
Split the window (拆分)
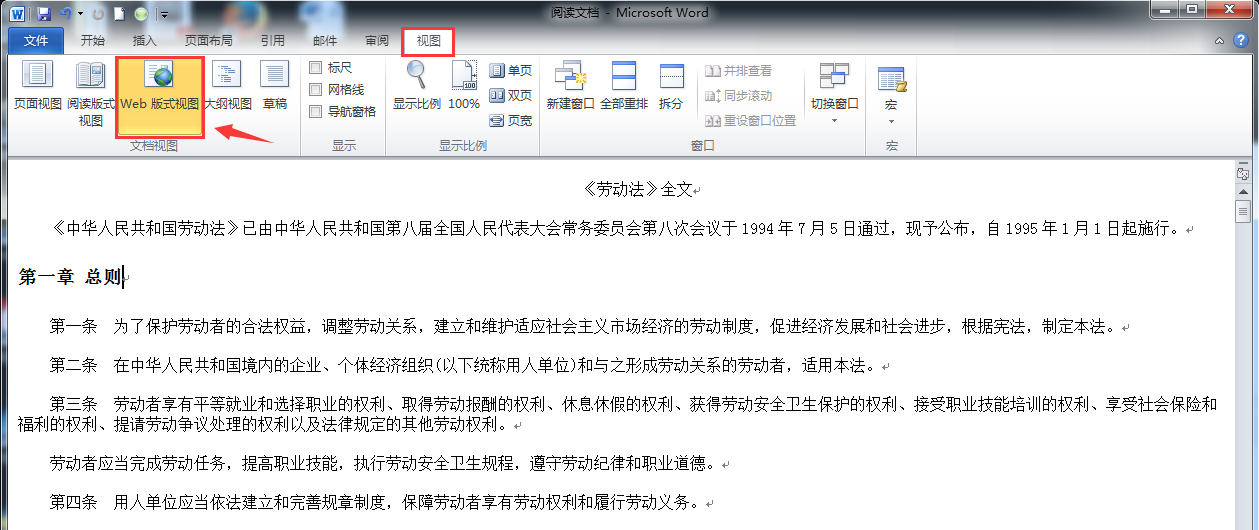(x=671, y=87)
